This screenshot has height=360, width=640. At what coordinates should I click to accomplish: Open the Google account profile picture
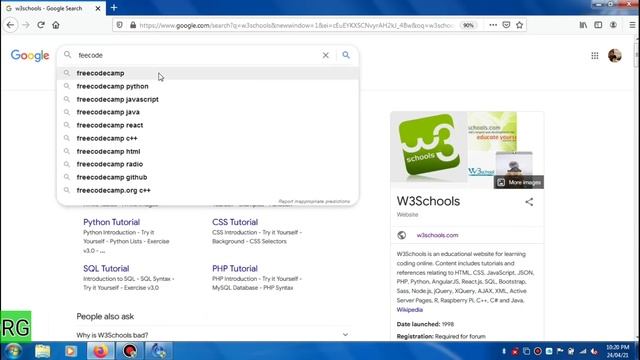click(x=615, y=56)
